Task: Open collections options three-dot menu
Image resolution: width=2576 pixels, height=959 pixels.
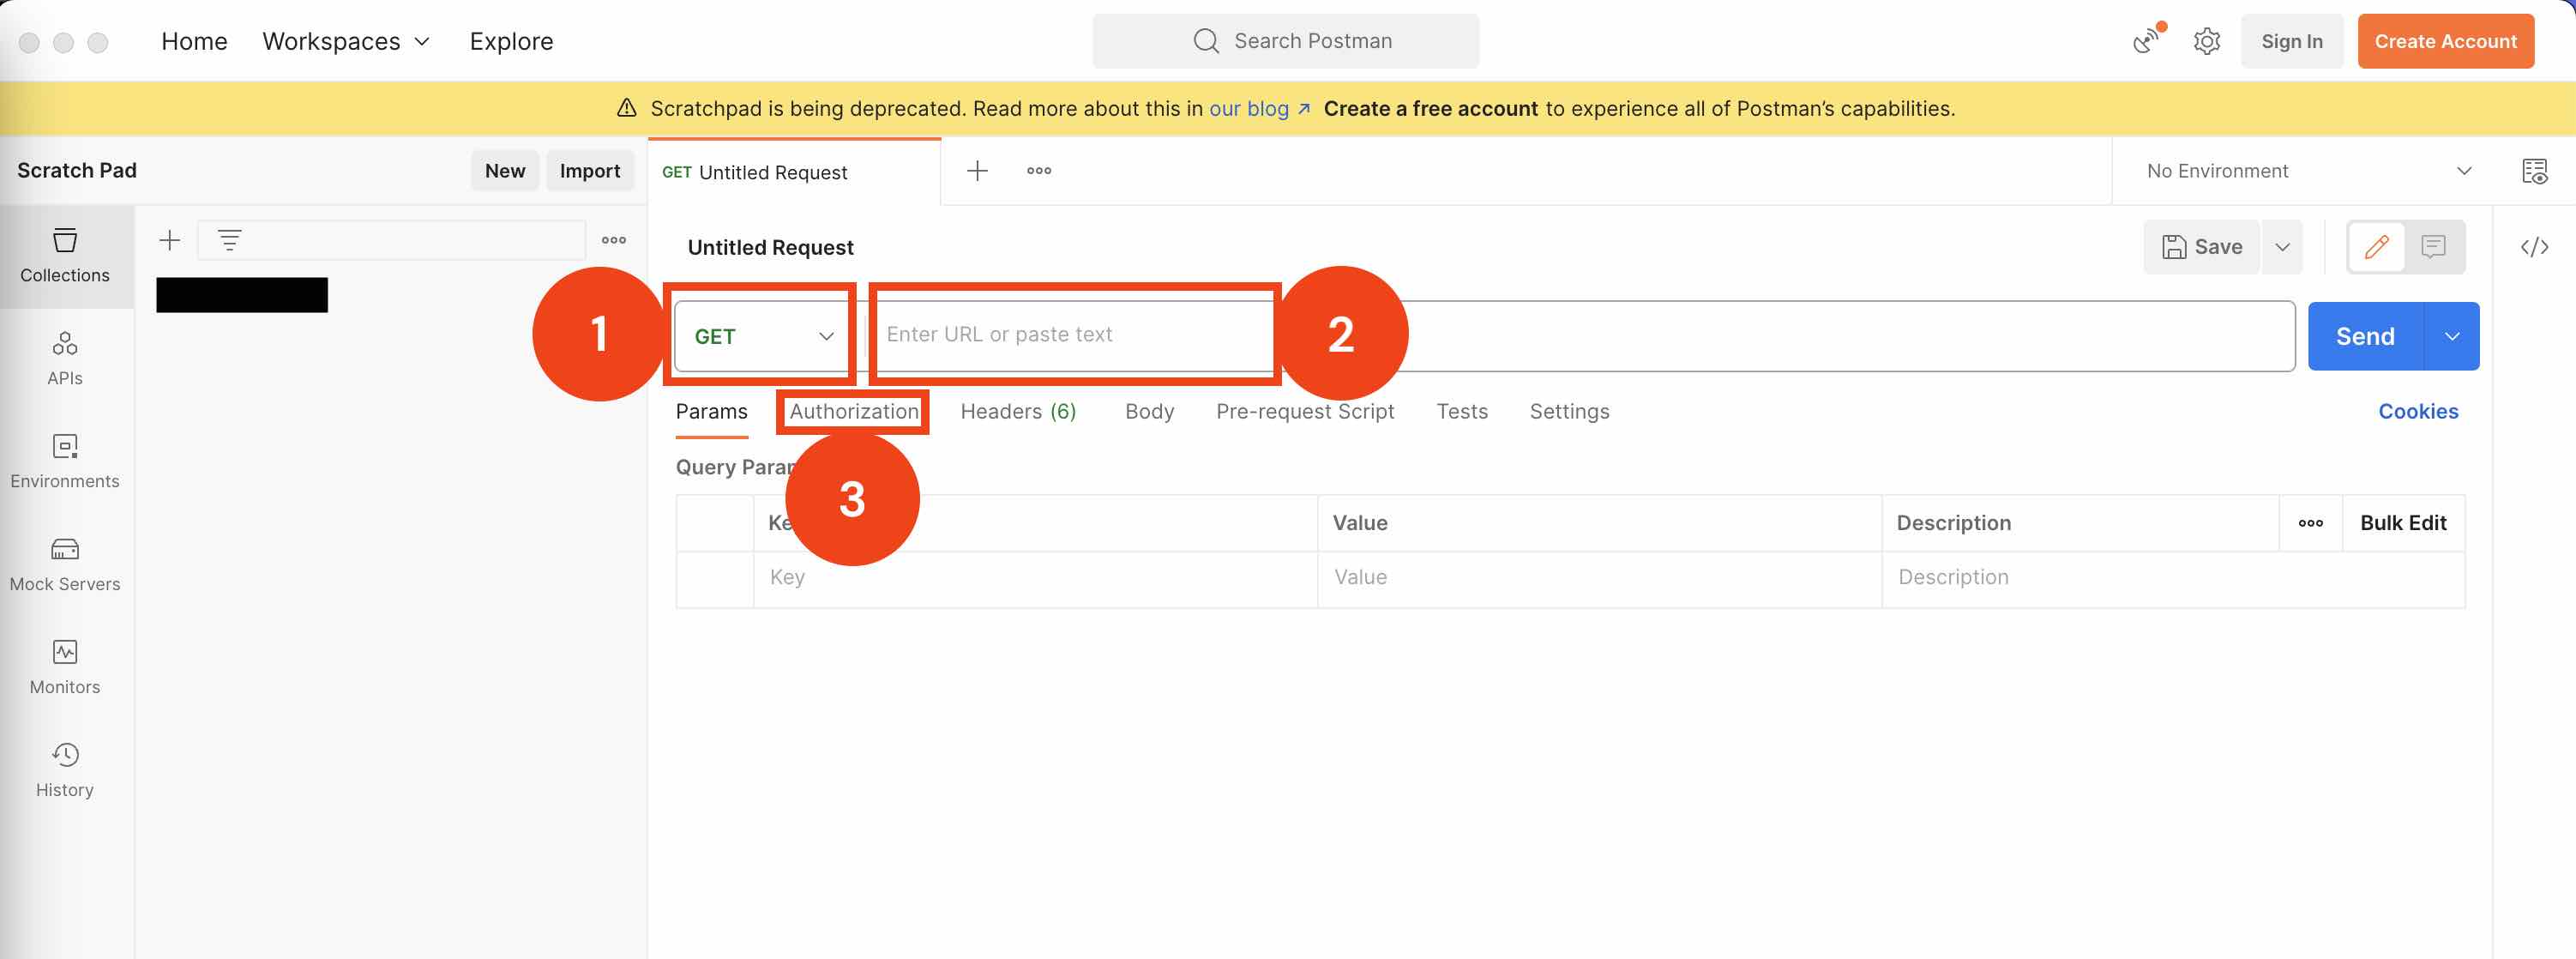Action: pyautogui.click(x=614, y=240)
